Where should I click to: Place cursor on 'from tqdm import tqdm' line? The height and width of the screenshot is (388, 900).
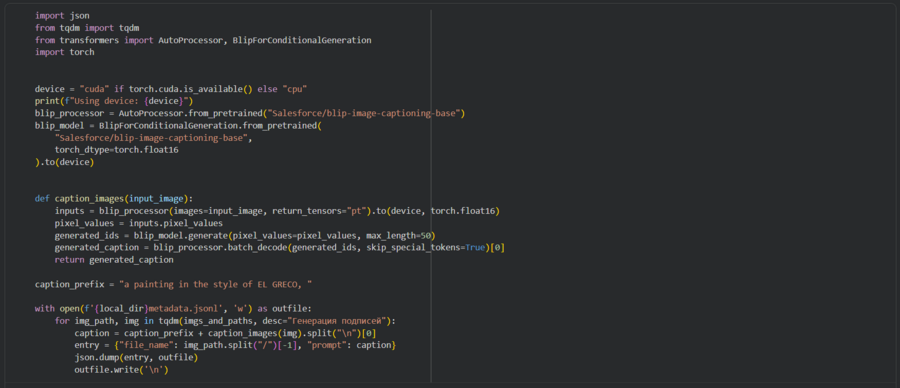coord(87,28)
